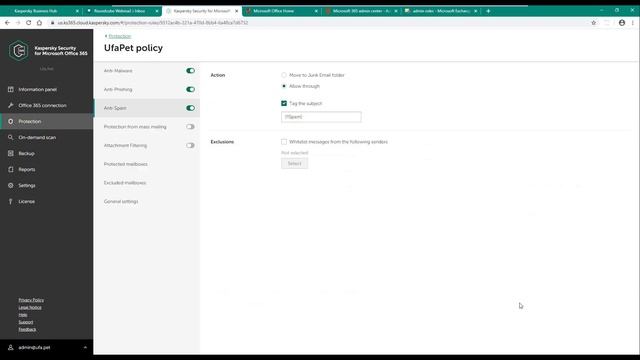Click the site lock icon in address bar
Image resolution: width=640 pixels, height=360 pixels.
(52, 23)
